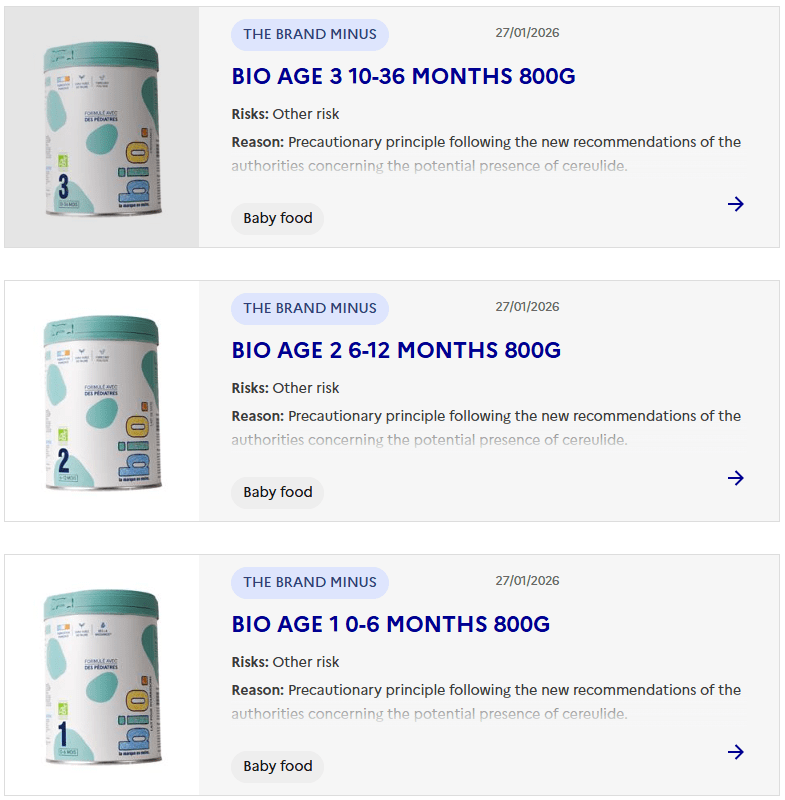The width and height of the screenshot is (785, 800).
Task: Click the Baby food tag on Age 2 card
Action: point(278,492)
